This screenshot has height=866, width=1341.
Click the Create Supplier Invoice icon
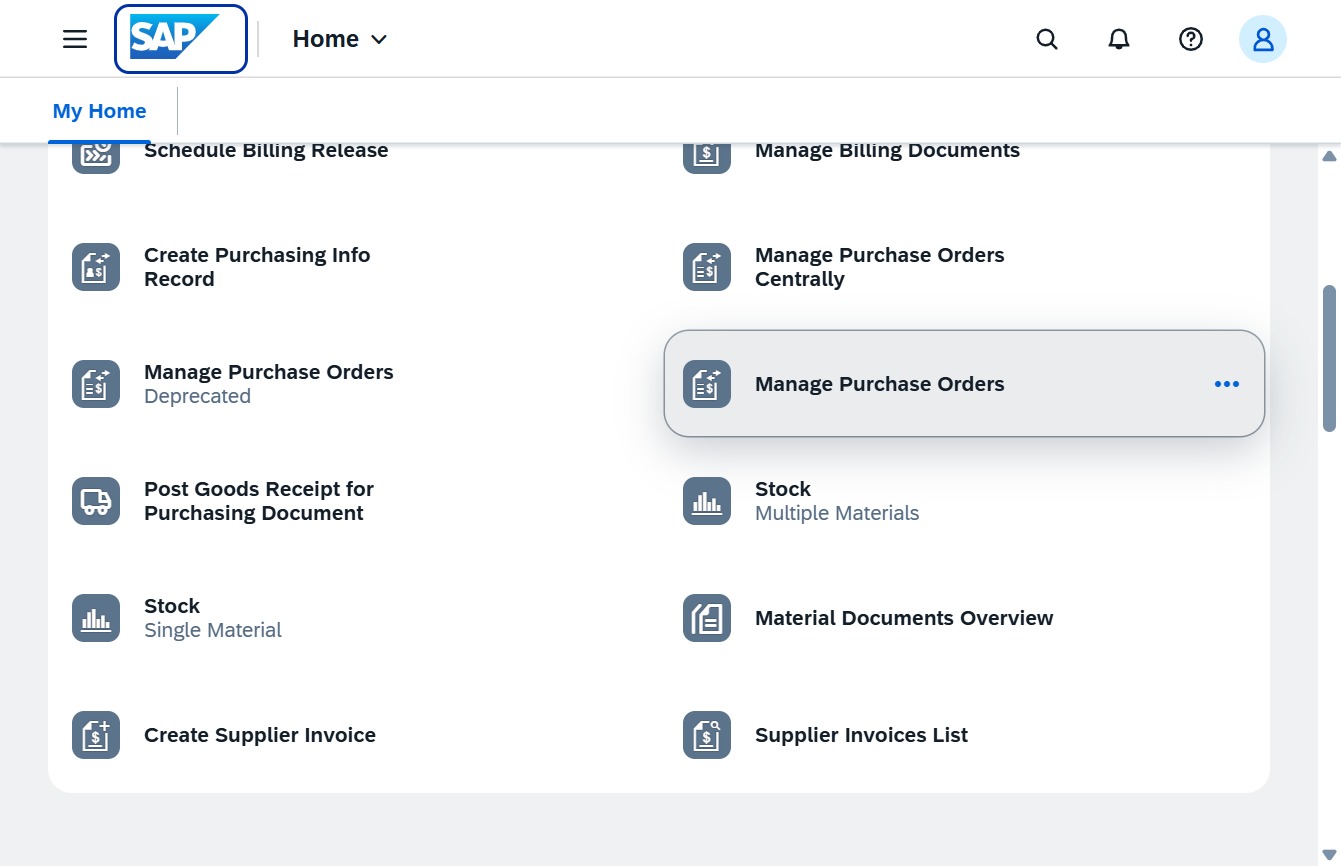pos(96,735)
